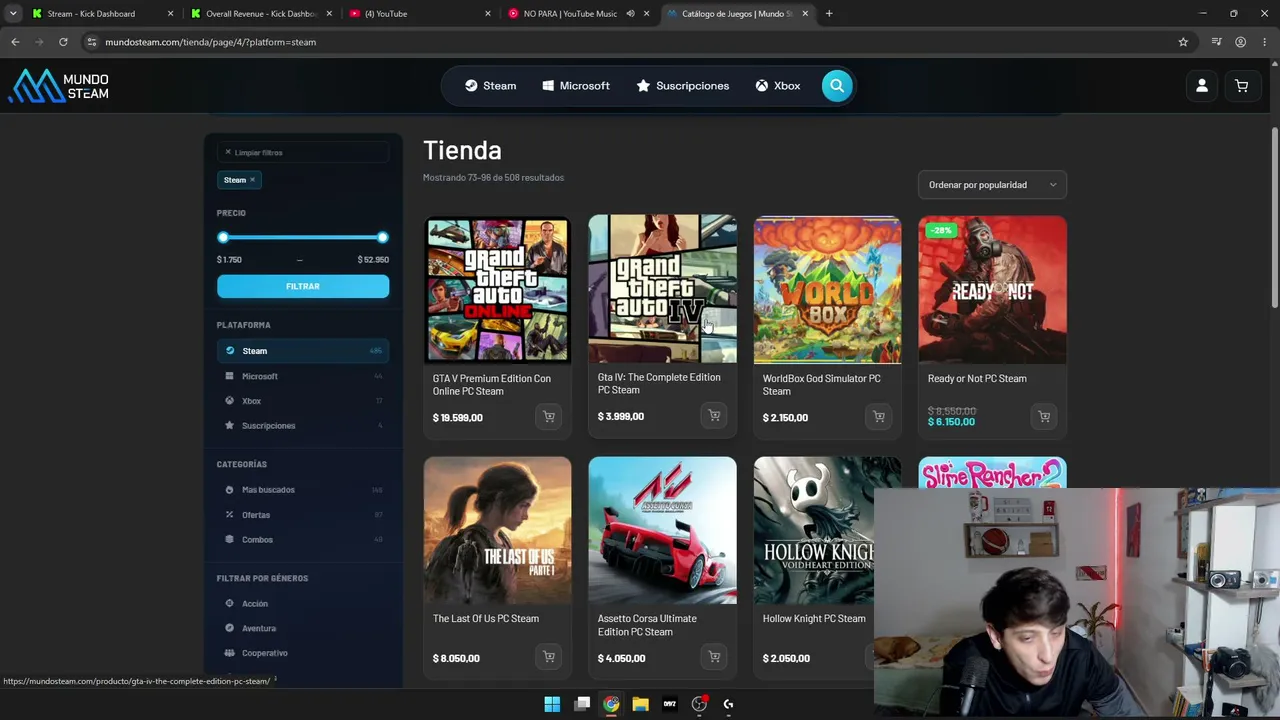The height and width of the screenshot is (720, 1280).
Task: Open the Chrome three-dot menu
Action: pyautogui.click(x=1265, y=42)
